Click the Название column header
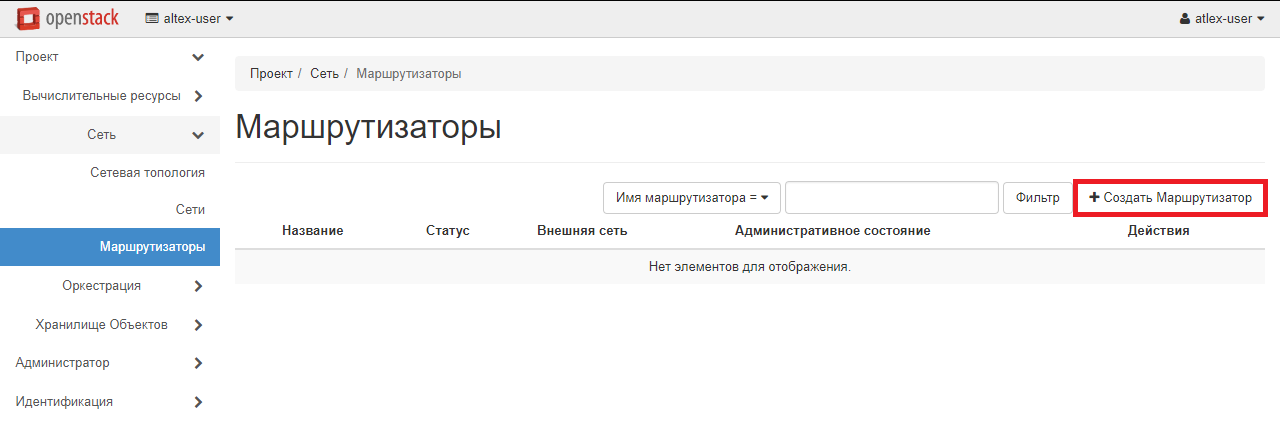Image resolution: width=1280 pixels, height=430 pixels. tap(312, 231)
